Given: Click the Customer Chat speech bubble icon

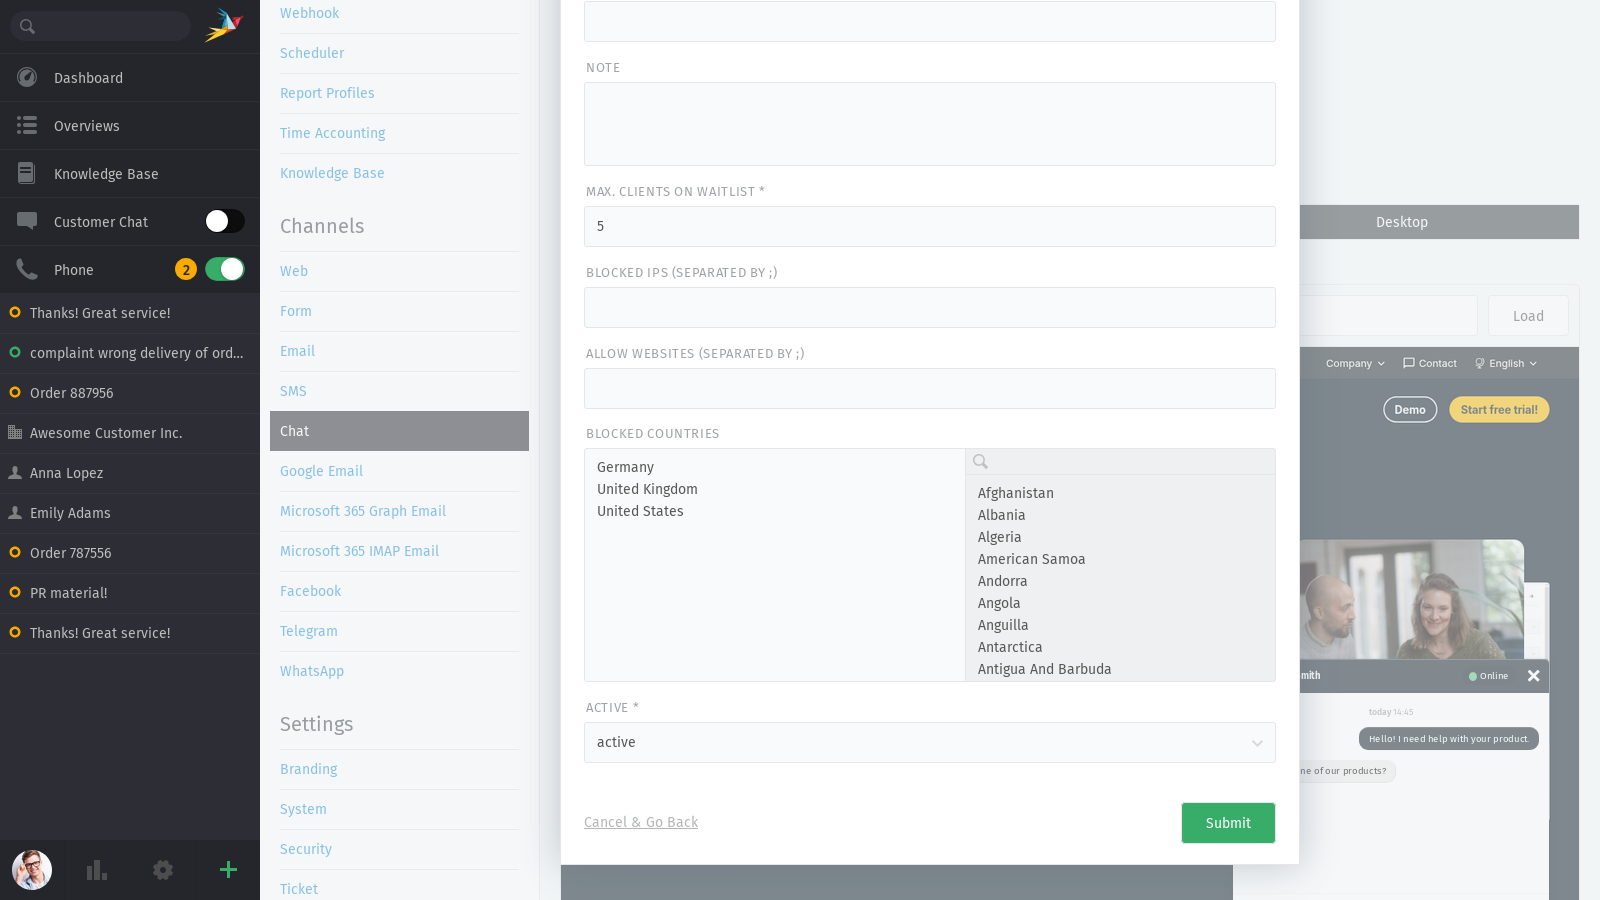Looking at the screenshot, I should tap(27, 221).
